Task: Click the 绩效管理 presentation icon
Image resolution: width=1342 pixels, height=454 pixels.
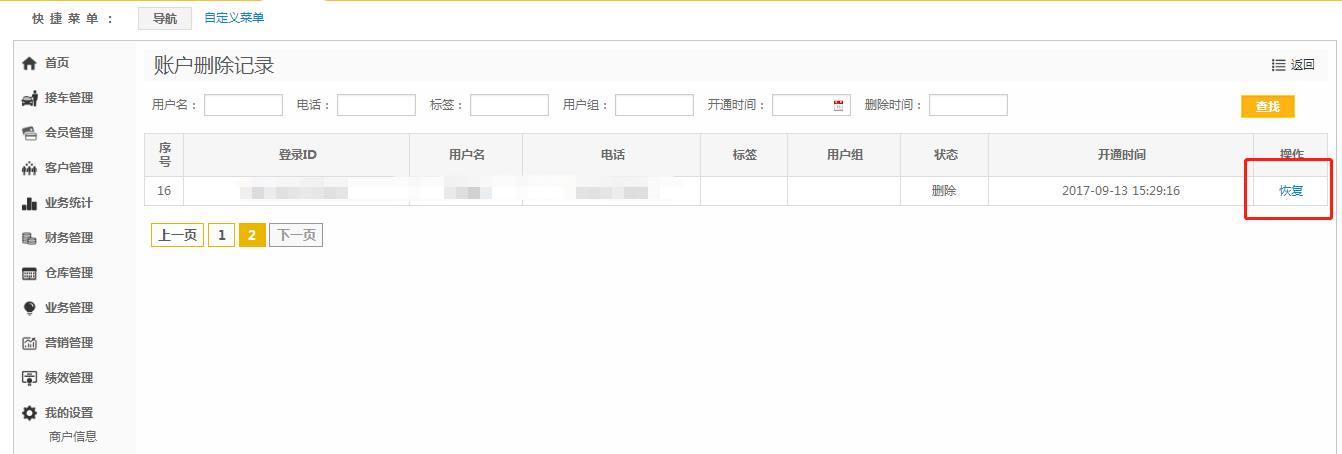Action: tap(29, 378)
